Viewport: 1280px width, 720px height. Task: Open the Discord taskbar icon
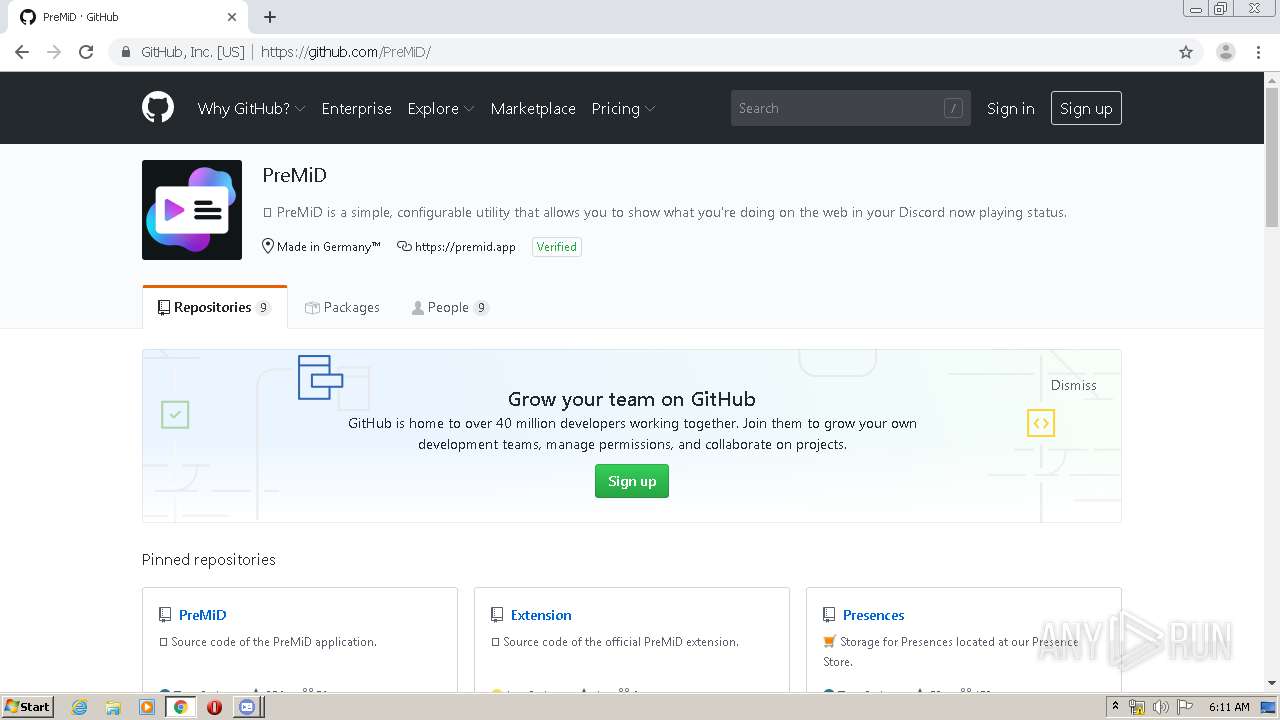click(x=247, y=707)
